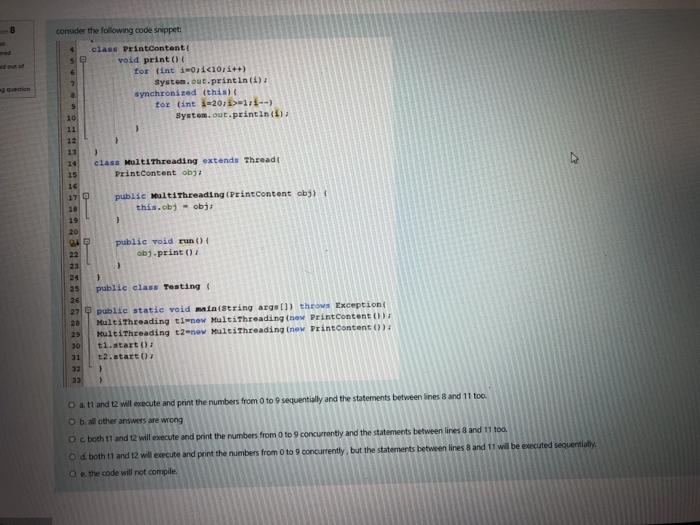Click the question number 8 in sidebar

pos(12,30)
